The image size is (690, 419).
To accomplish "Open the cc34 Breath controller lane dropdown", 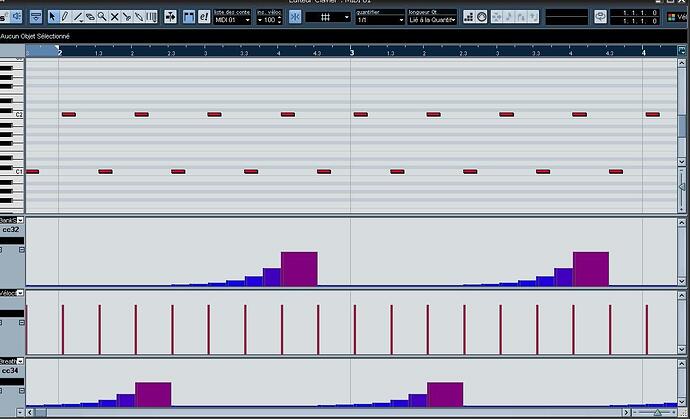I will tap(20, 361).
